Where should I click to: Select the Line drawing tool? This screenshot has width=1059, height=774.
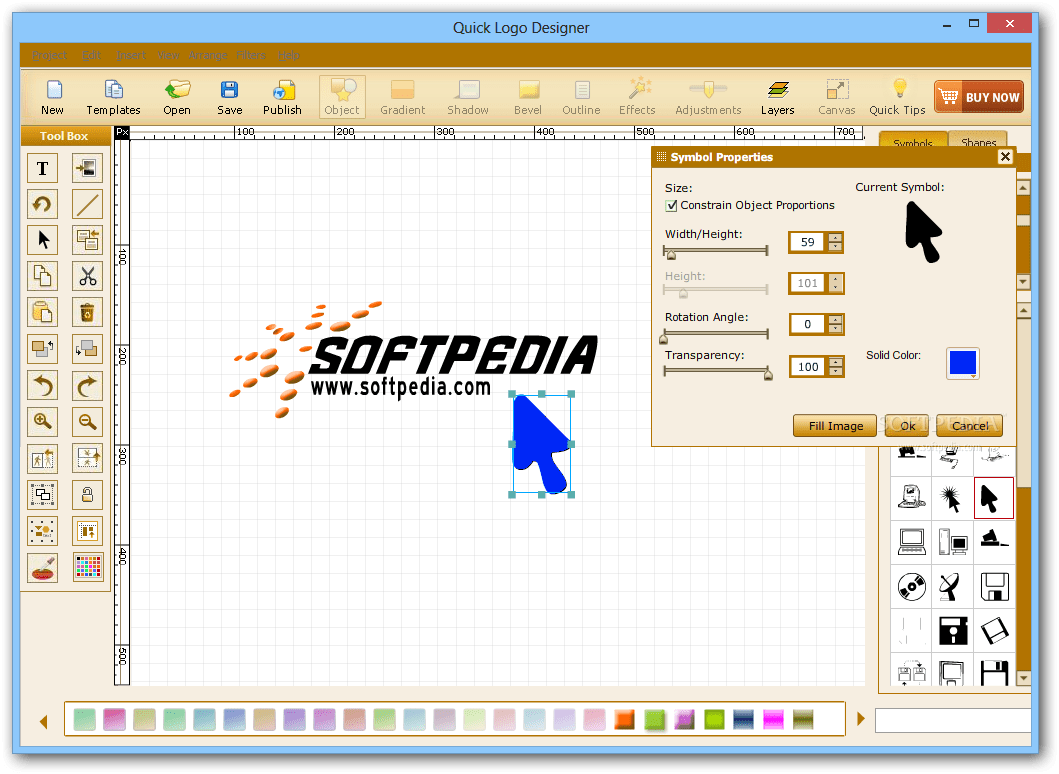coord(88,204)
